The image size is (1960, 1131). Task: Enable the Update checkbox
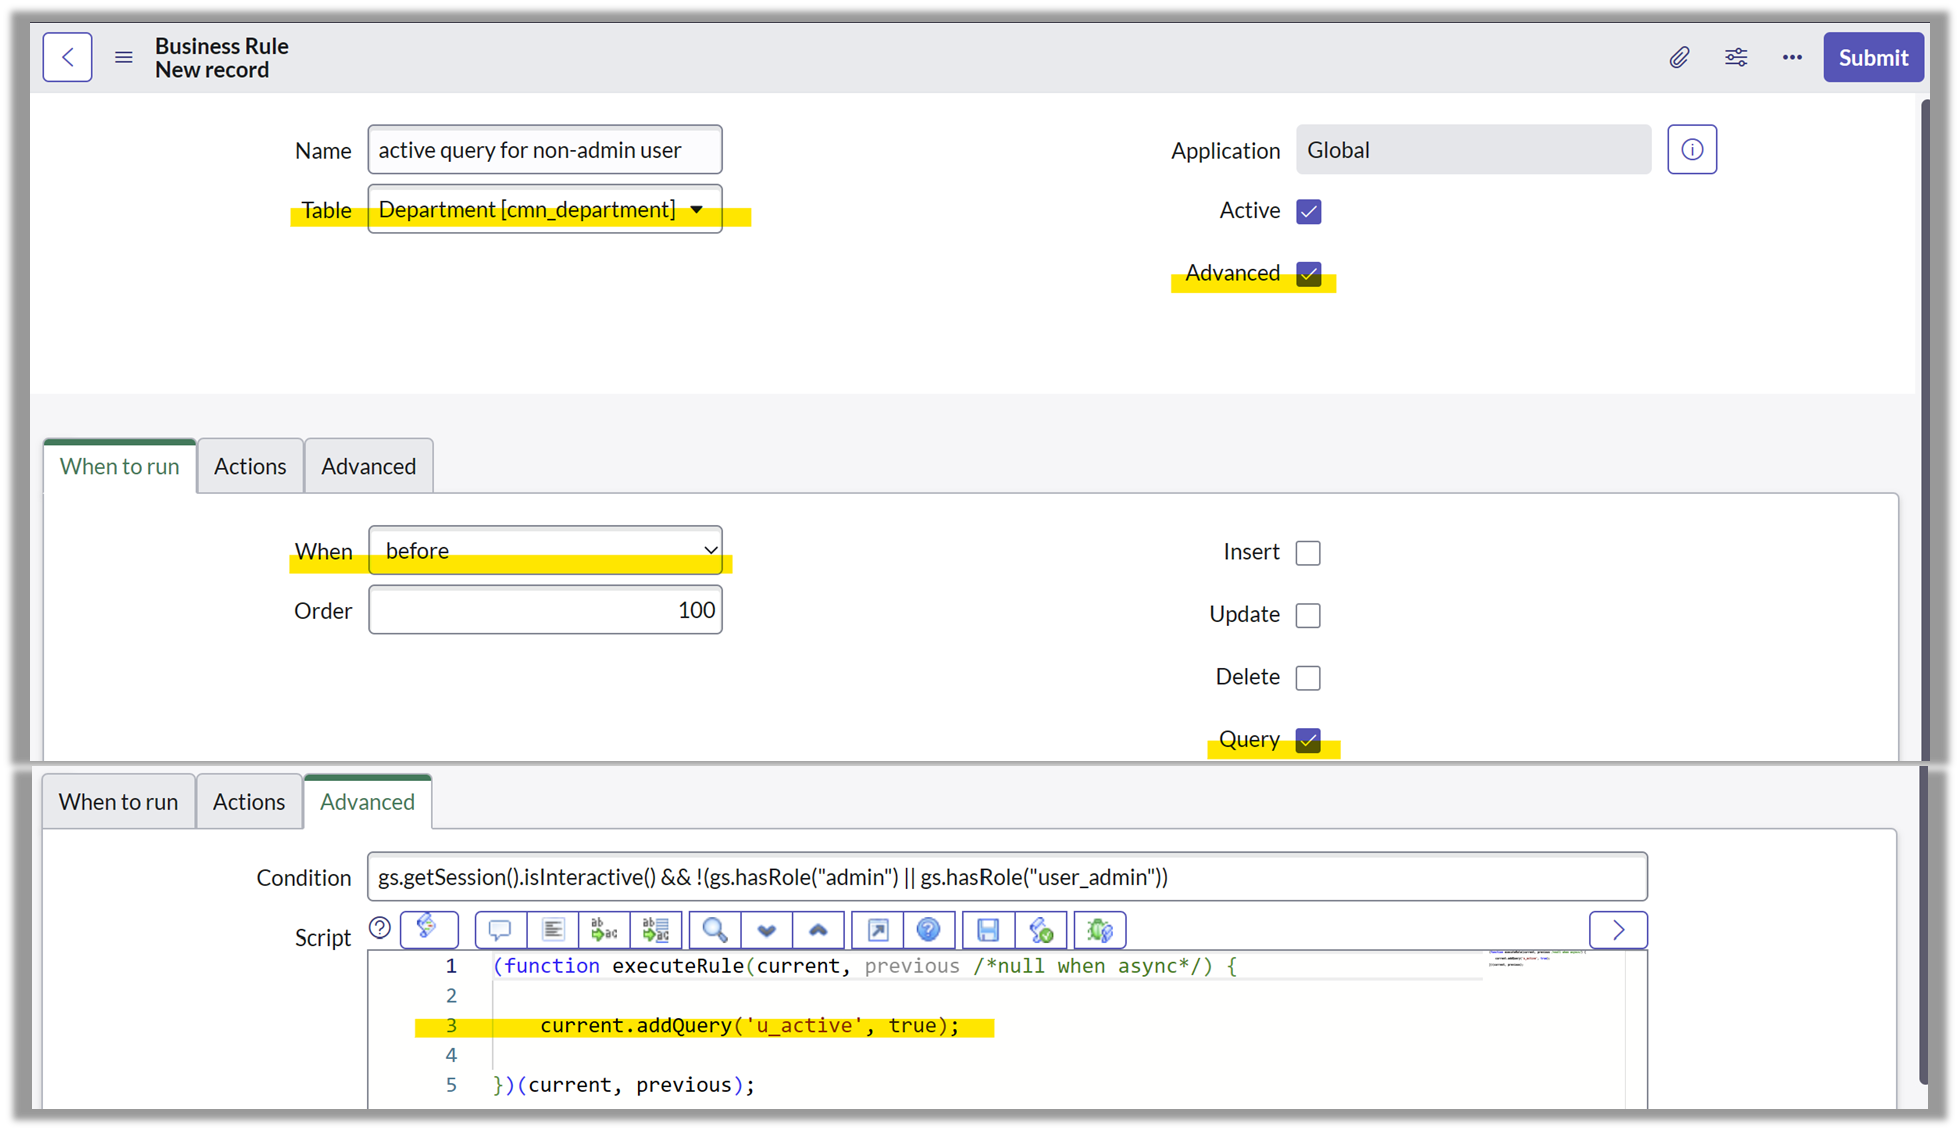(1308, 615)
